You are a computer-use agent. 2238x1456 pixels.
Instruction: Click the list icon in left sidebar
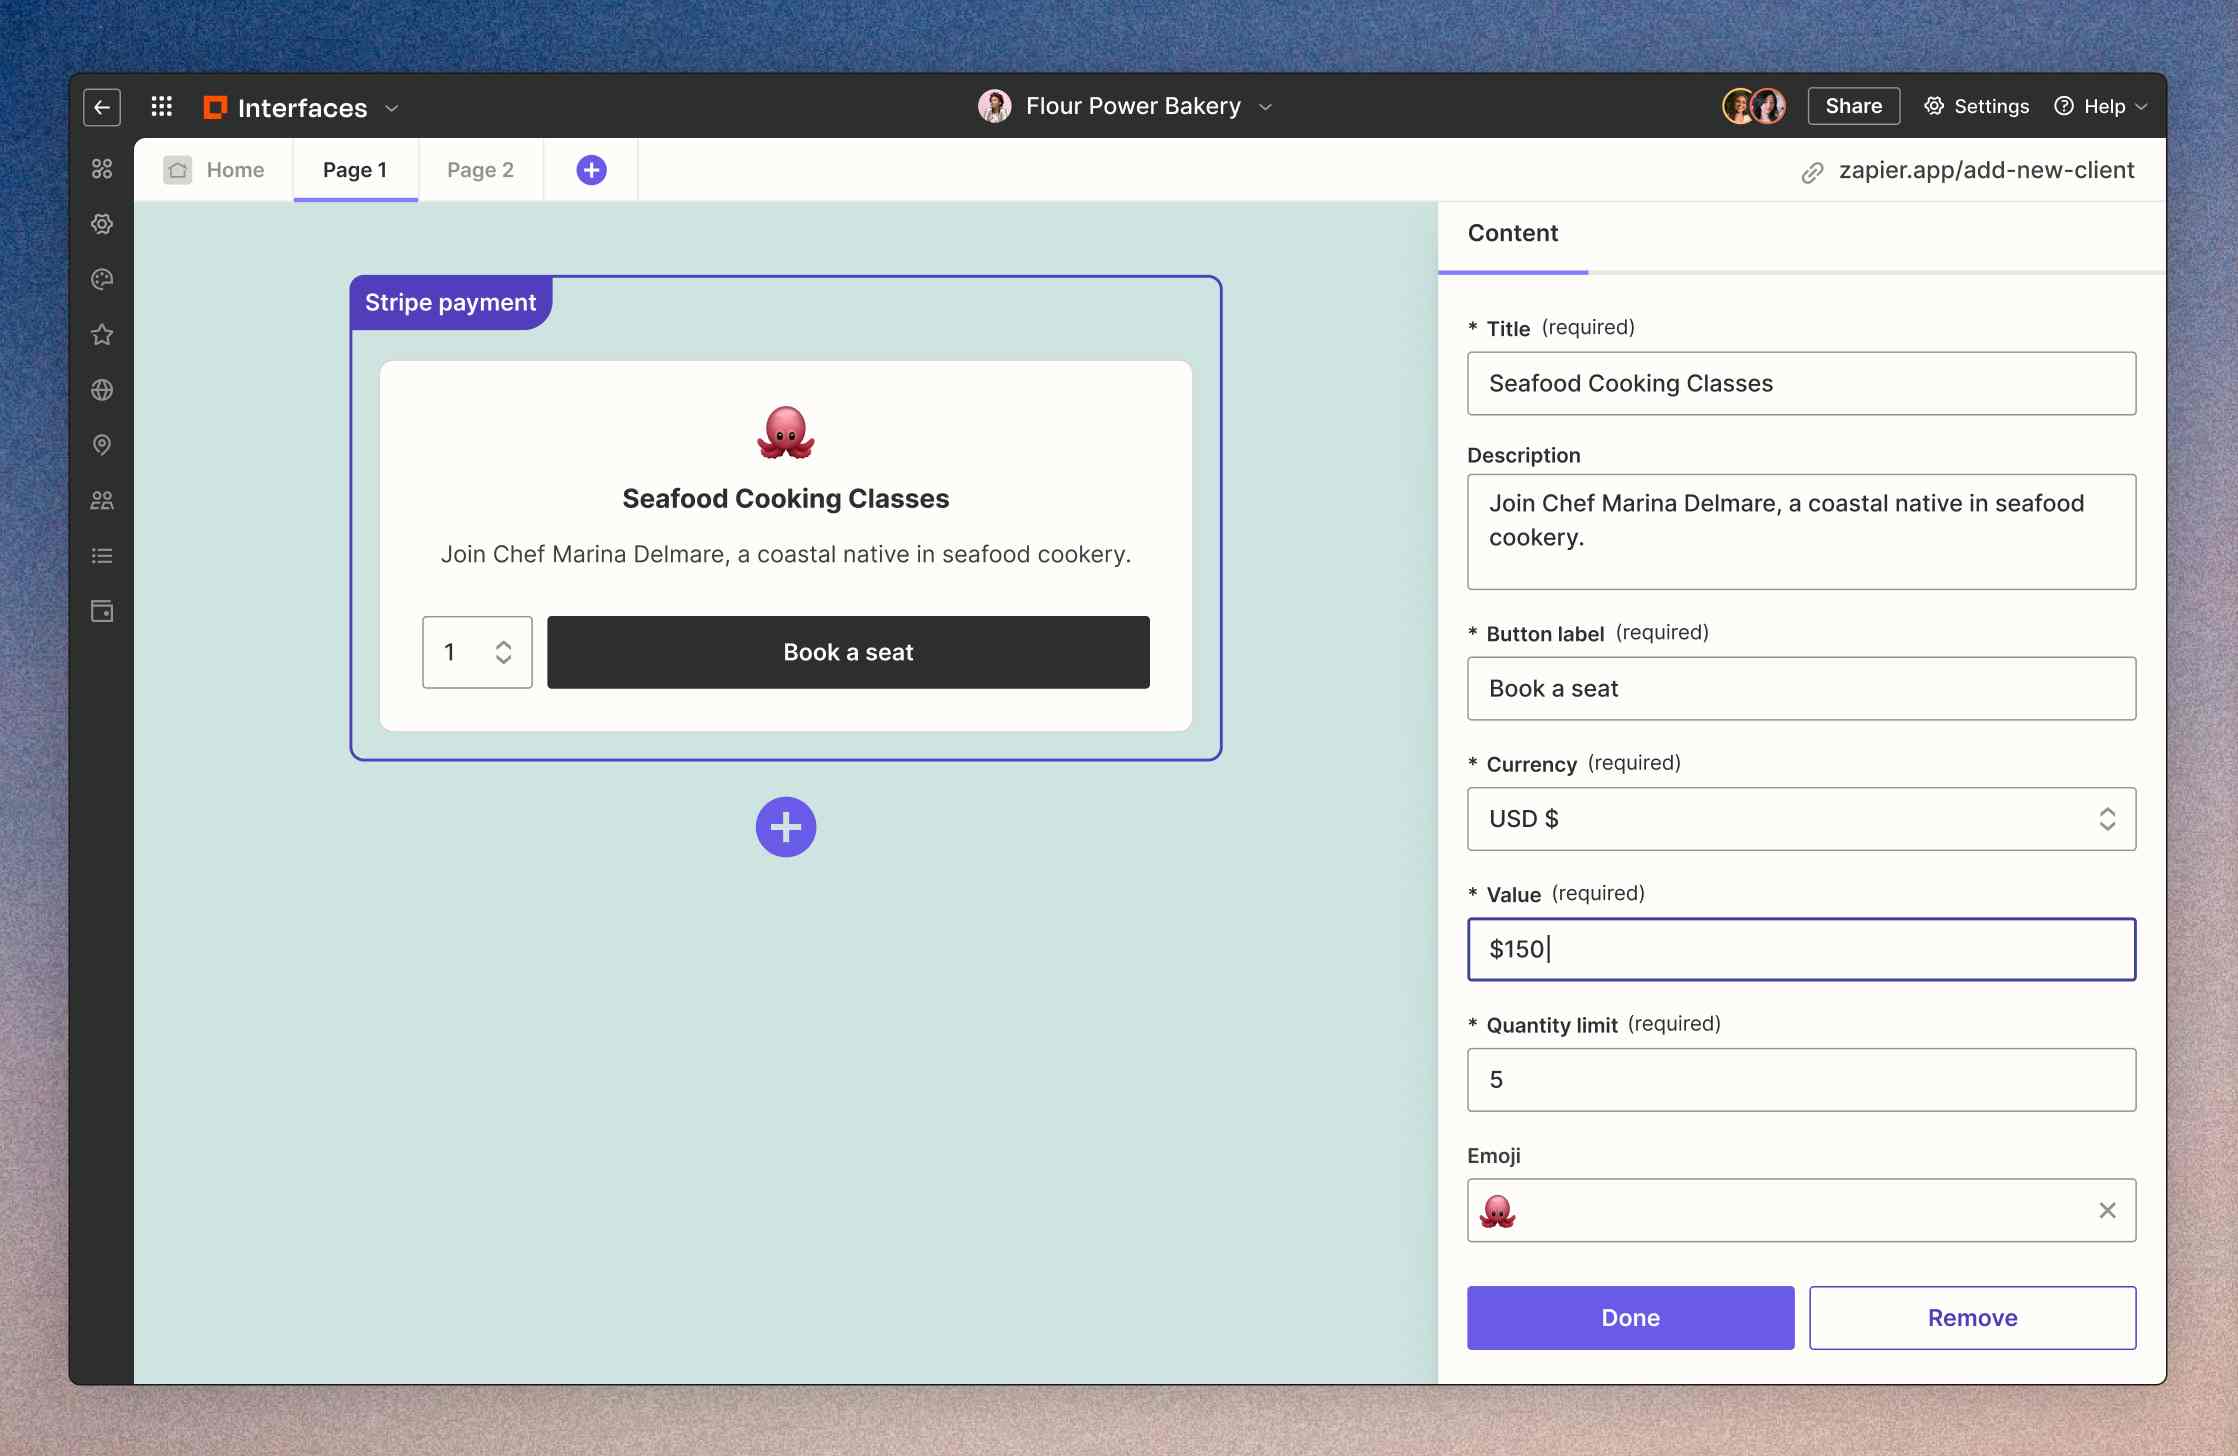coord(102,556)
